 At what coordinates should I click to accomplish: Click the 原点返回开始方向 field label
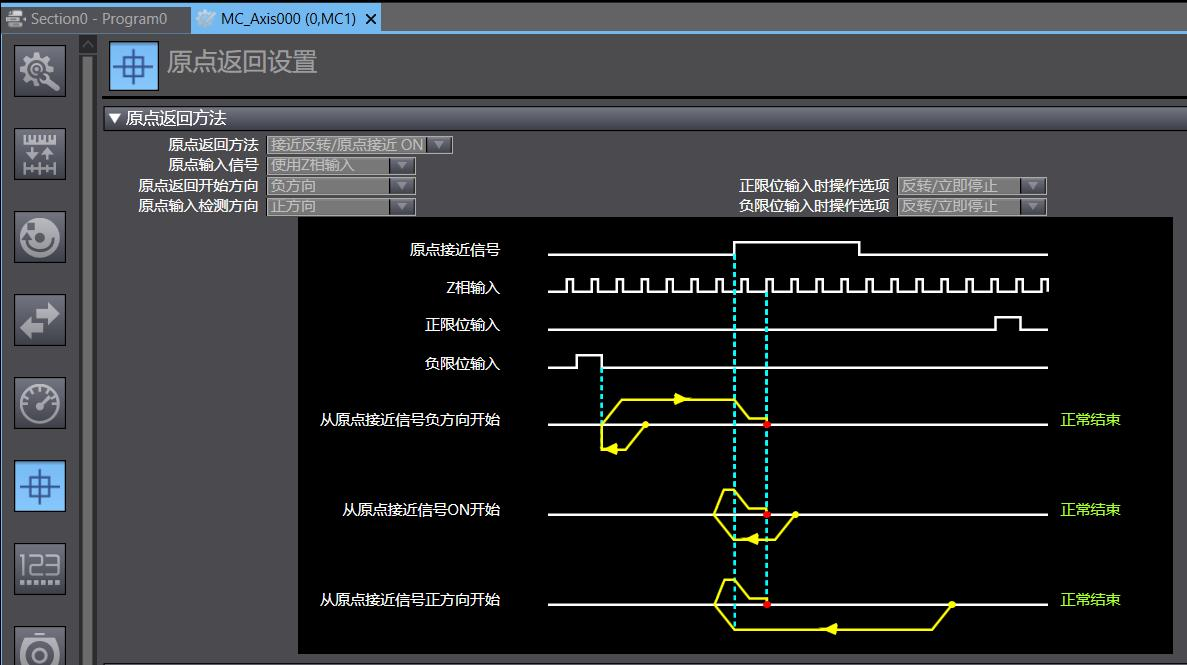[198, 186]
